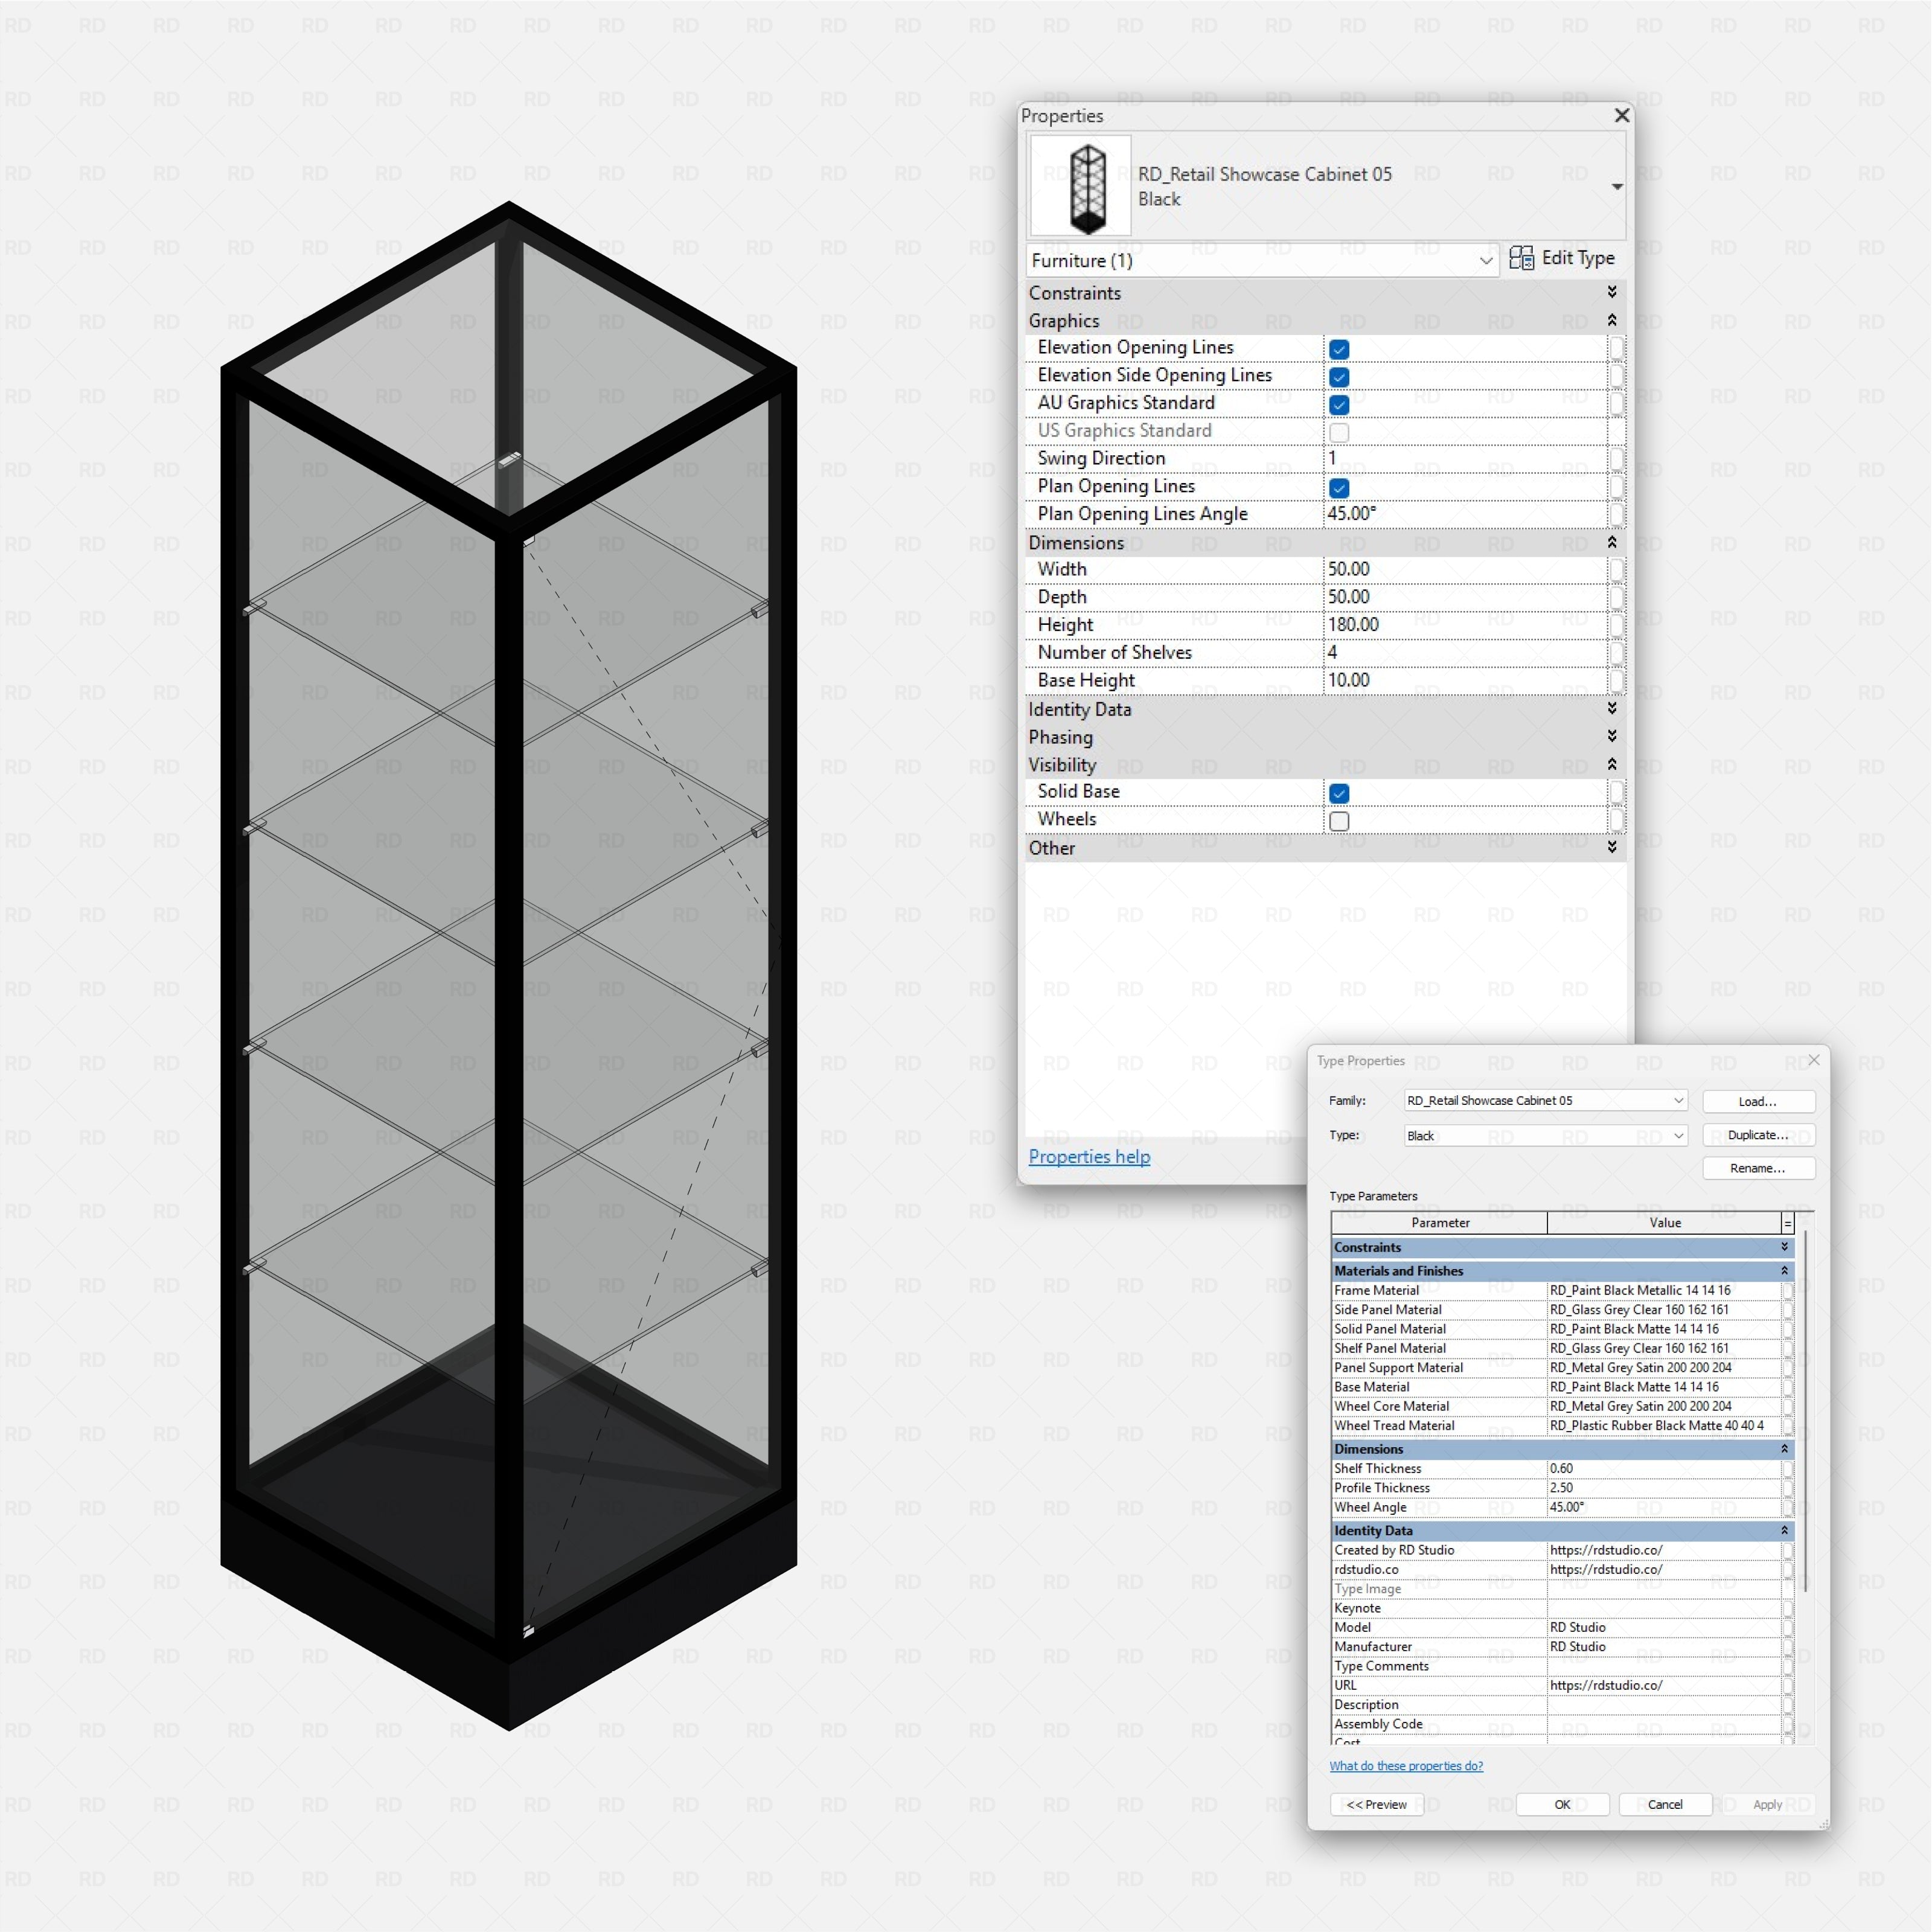Click the Plan Opening Lines Angle value
The width and height of the screenshot is (1932, 1932).
pos(1465,513)
